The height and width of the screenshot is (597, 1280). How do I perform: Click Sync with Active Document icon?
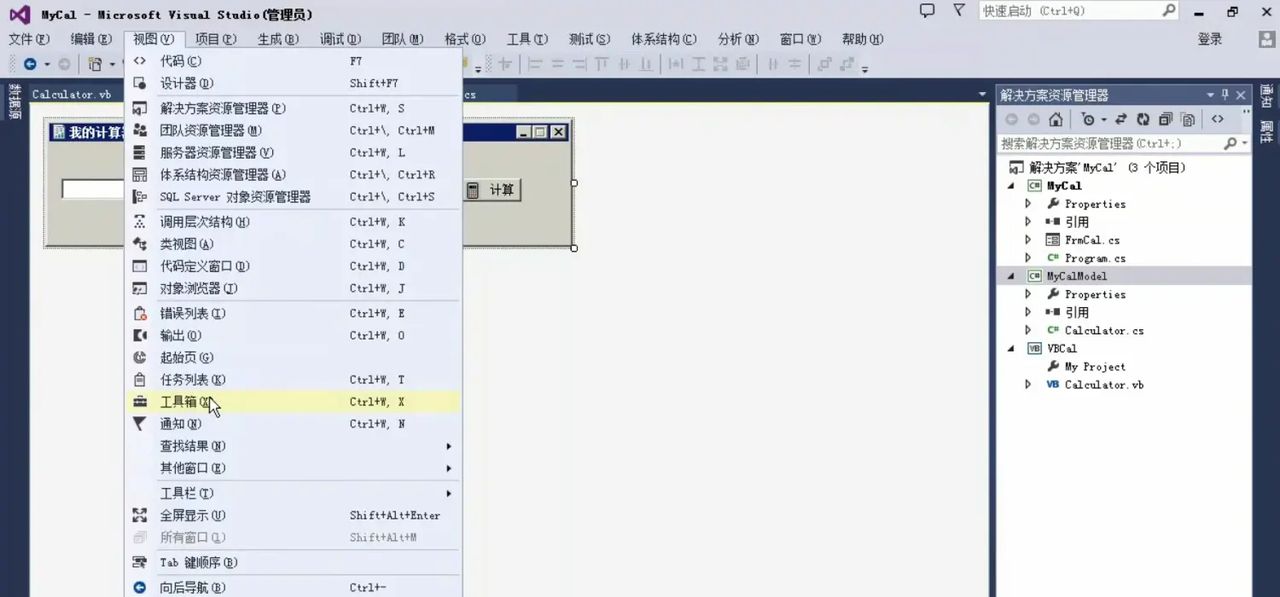1122,119
